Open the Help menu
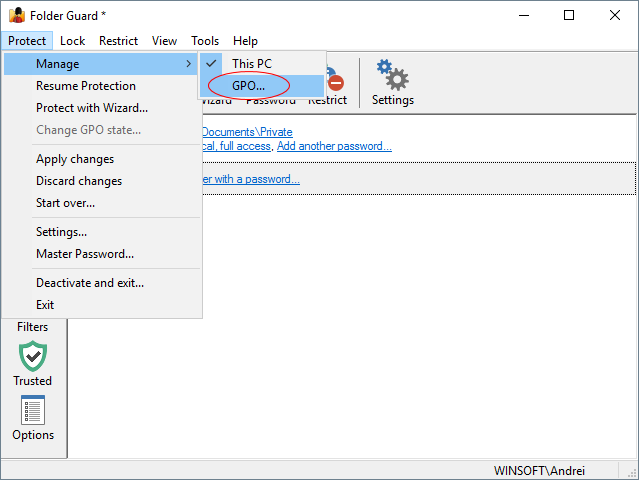 245,41
